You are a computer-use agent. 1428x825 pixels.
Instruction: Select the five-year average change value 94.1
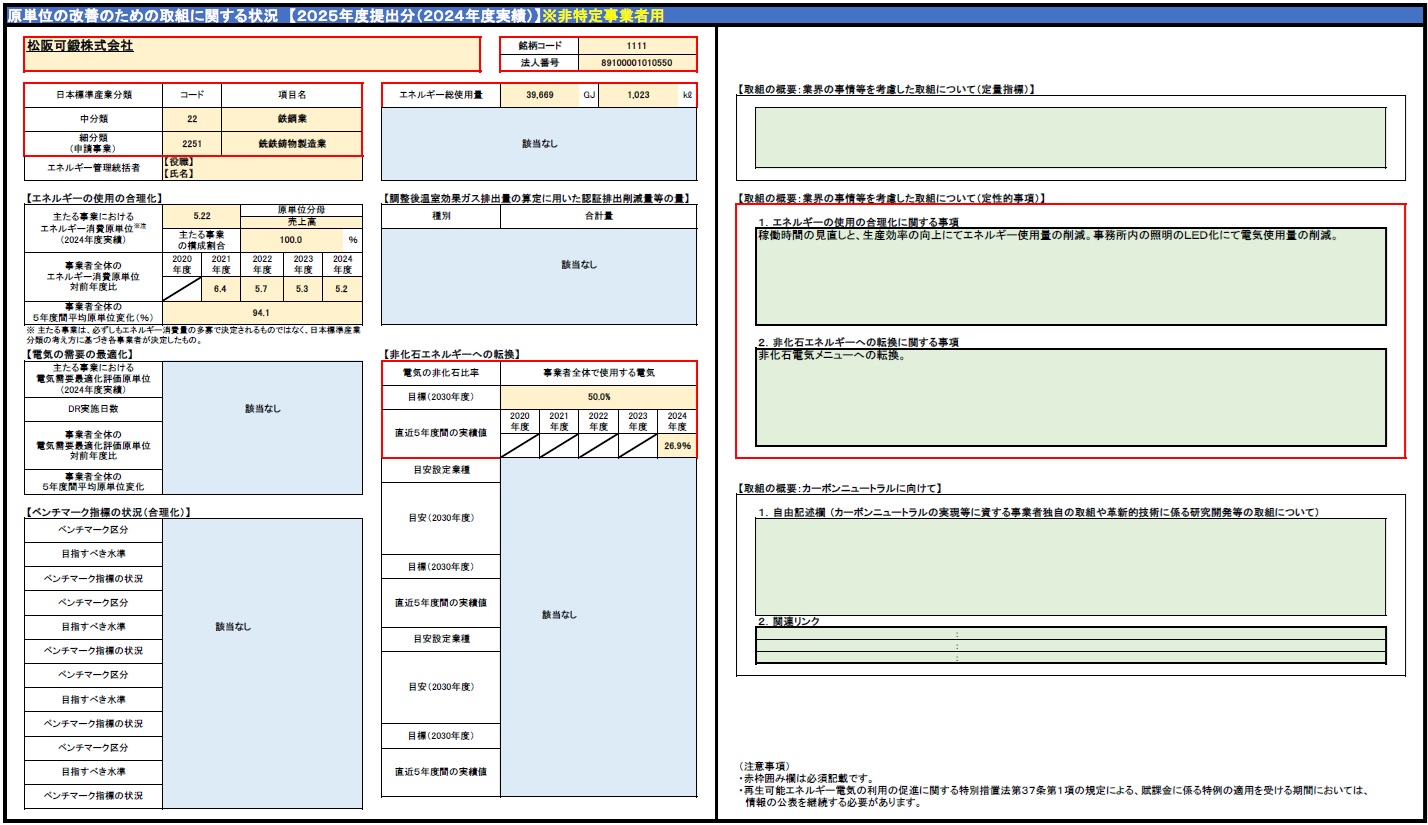click(x=261, y=311)
